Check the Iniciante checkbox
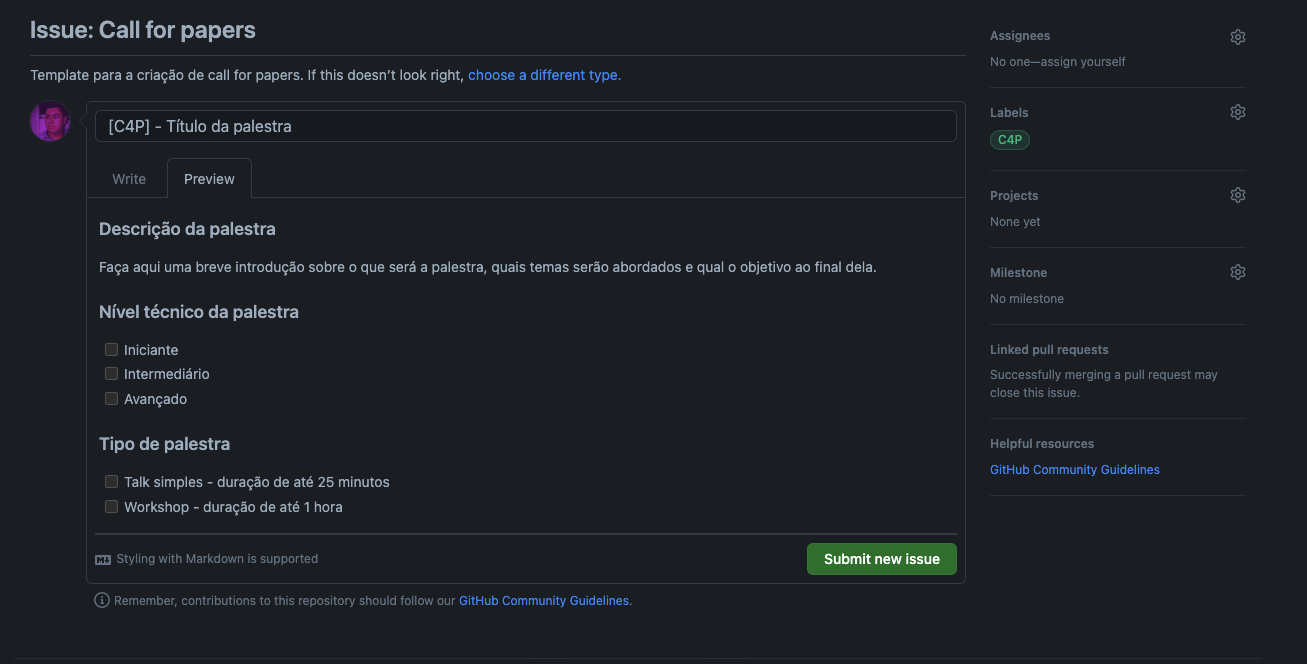1307x664 pixels. click(x=112, y=350)
